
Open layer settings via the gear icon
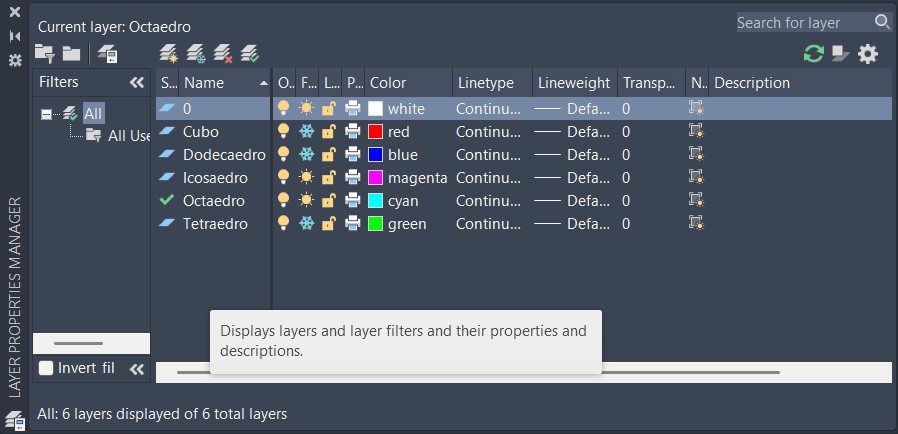point(868,54)
